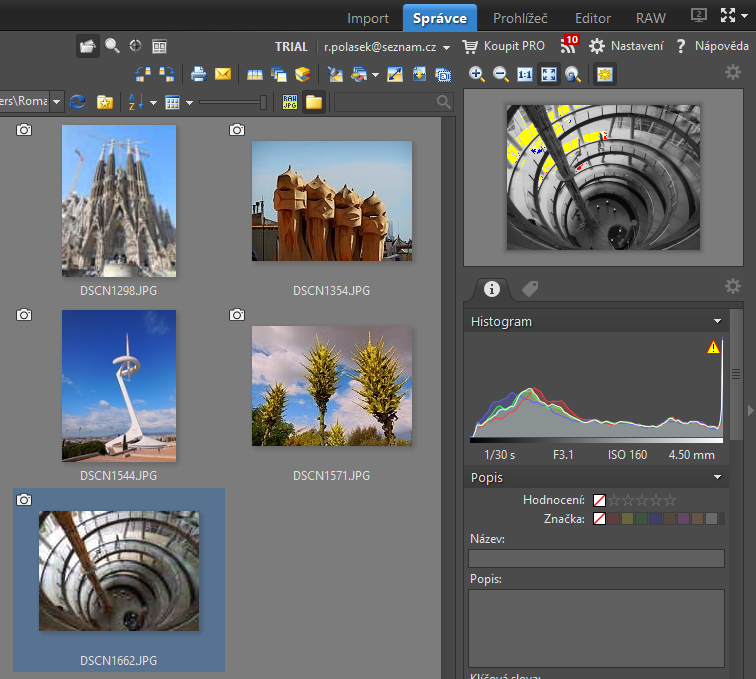Send photo by email envelope icon
Screen dimensions: 756x679
tap(223, 74)
